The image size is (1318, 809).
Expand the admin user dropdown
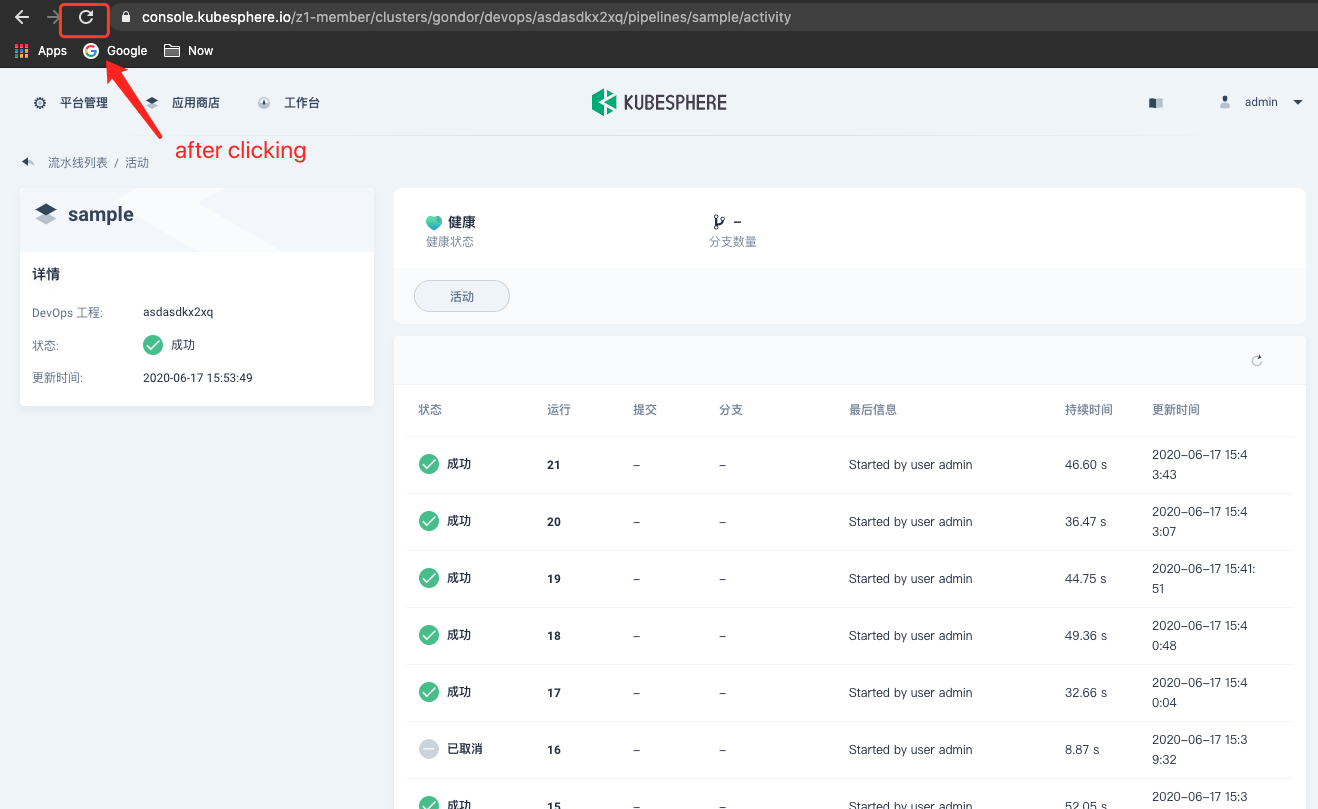pos(1298,102)
